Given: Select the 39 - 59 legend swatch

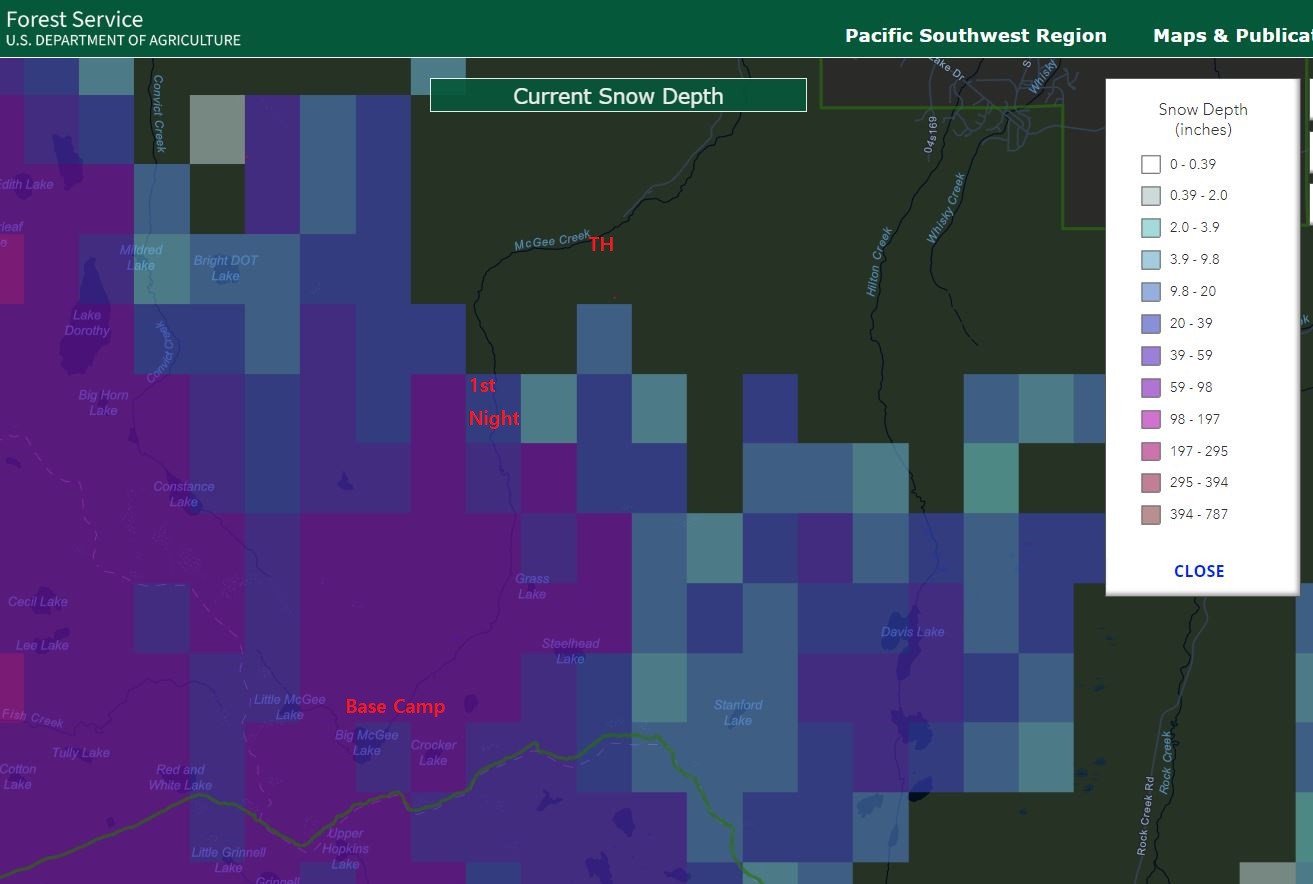Looking at the screenshot, I should [1151, 355].
